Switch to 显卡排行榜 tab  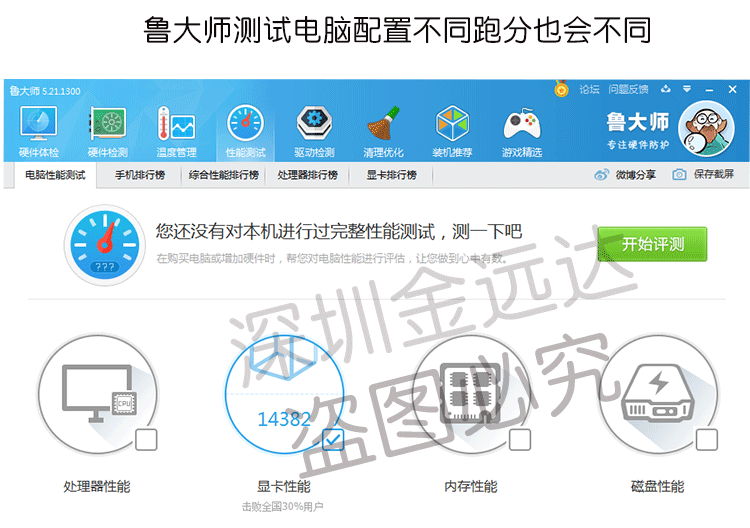pos(391,175)
